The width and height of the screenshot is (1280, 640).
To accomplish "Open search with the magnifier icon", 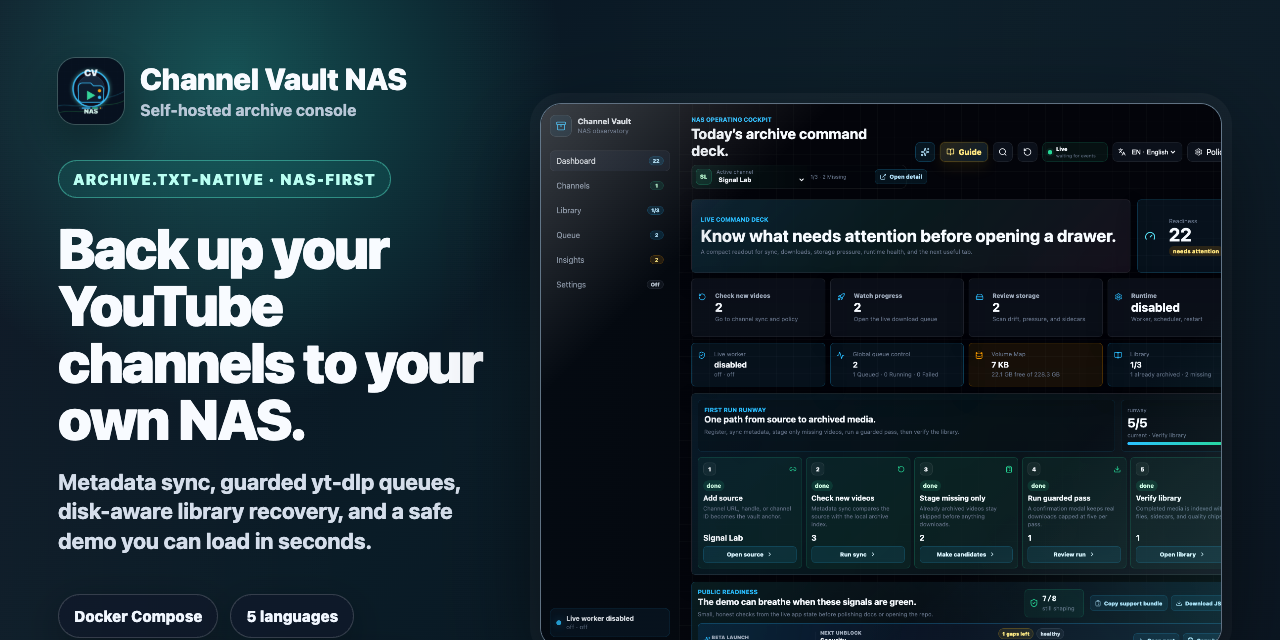I will tap(1003, 152).
